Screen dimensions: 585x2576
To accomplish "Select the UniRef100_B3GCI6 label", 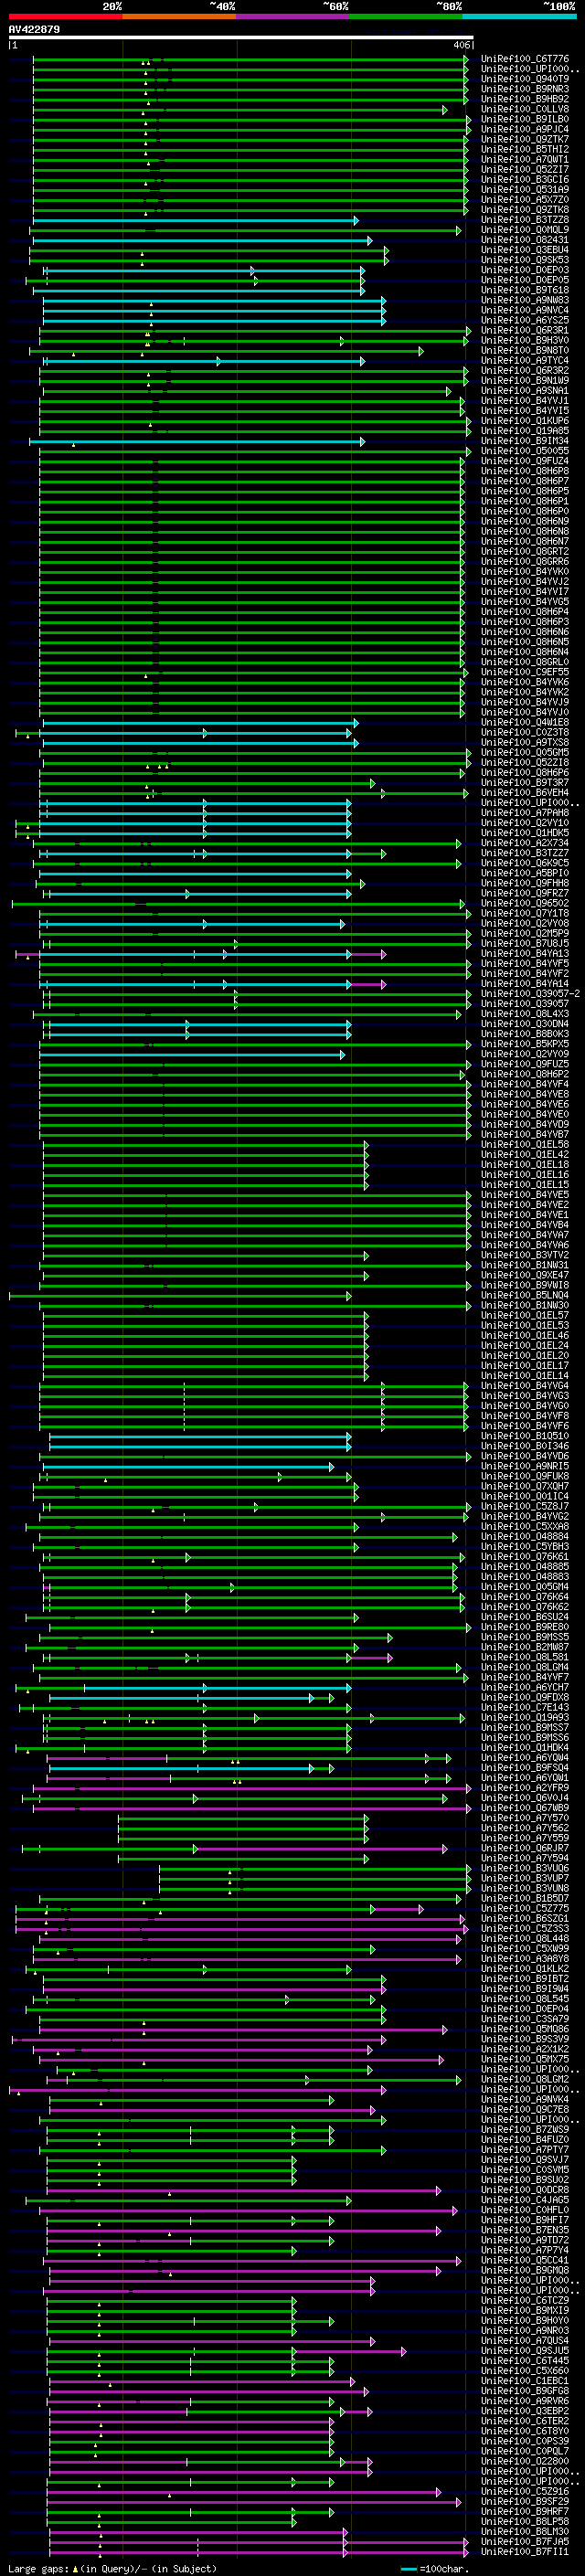I will click(x=525, y=180).
